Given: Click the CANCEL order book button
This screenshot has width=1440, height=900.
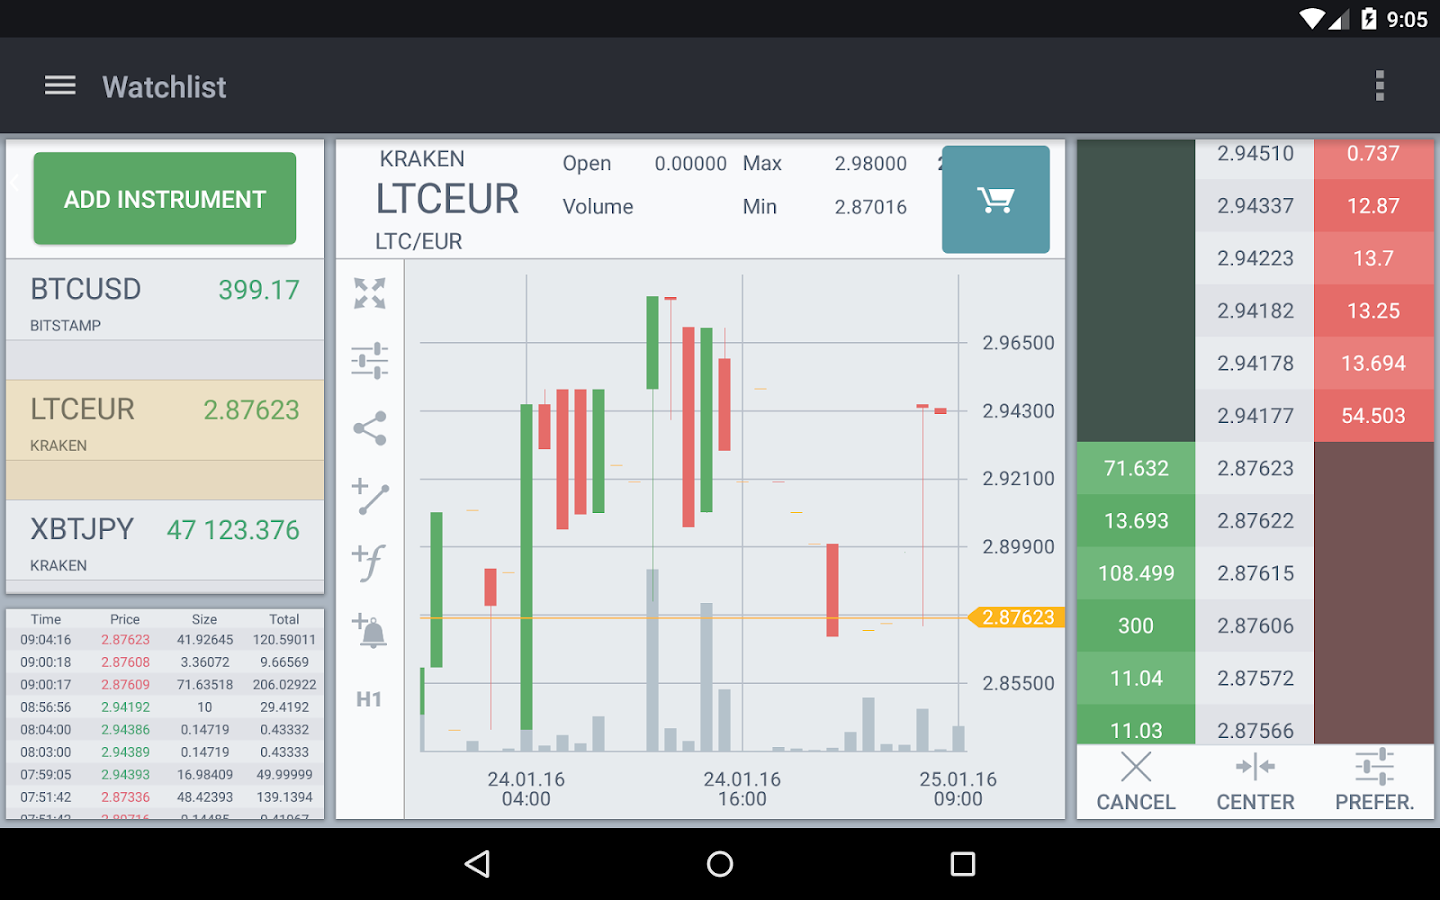Looking at the screenshot, I should pyautogui.click(x=1136, y=782).
